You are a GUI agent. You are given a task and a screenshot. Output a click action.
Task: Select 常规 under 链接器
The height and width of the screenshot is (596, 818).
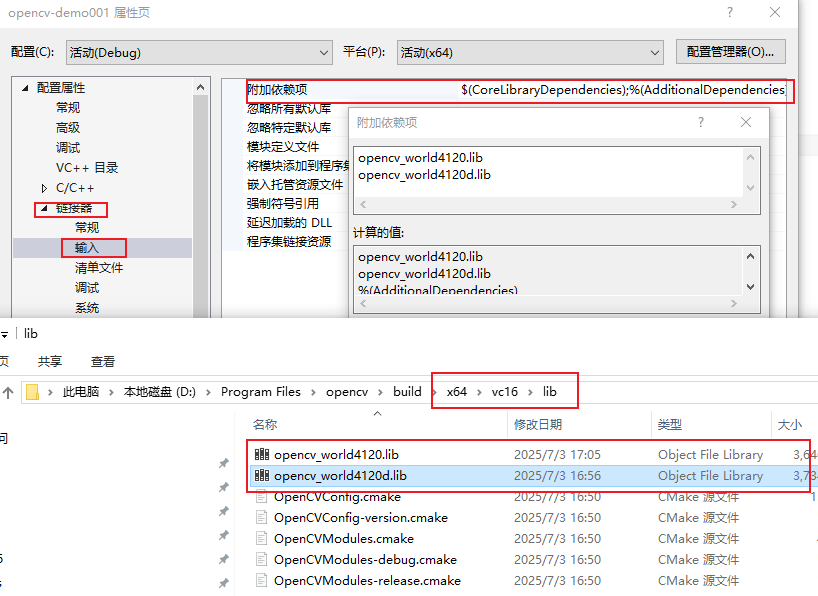click(x=87, y=228)
